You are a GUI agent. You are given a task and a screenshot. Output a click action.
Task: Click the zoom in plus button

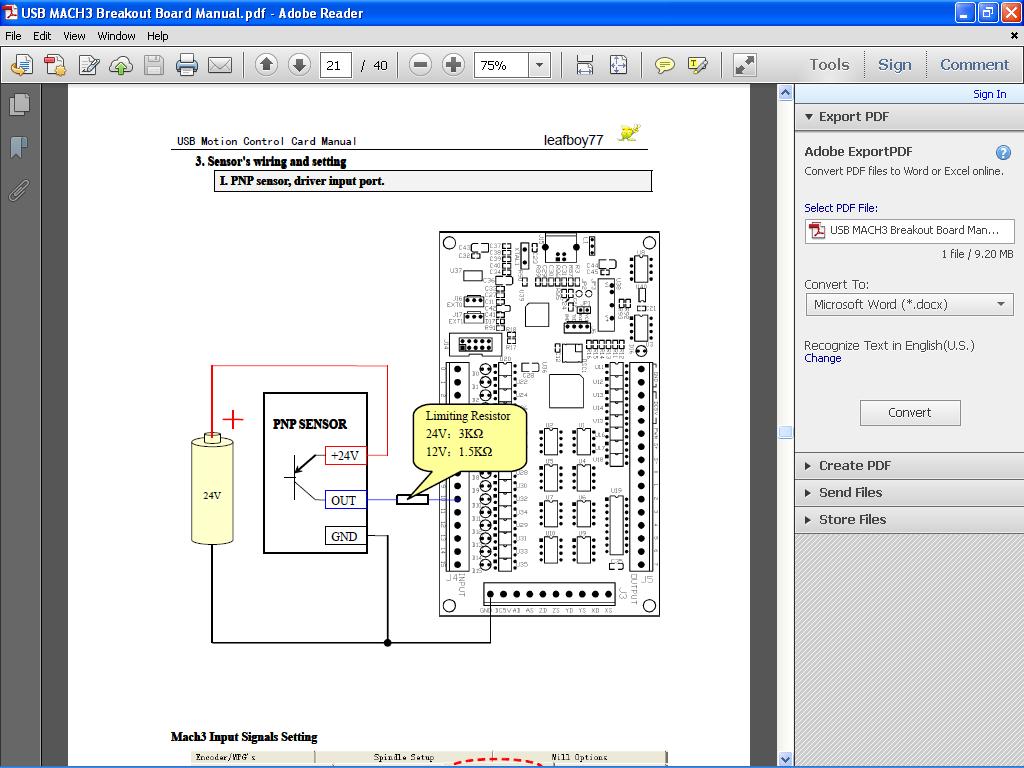point(453,65)
